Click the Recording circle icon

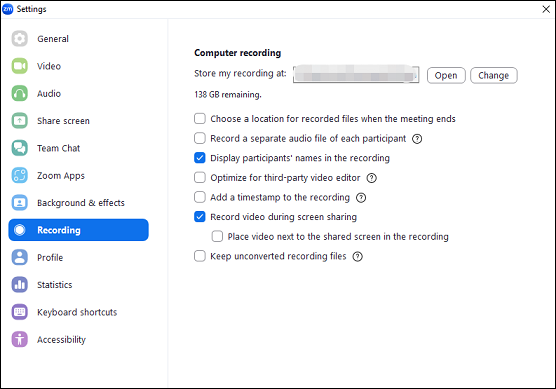click(x=20, y=230)
